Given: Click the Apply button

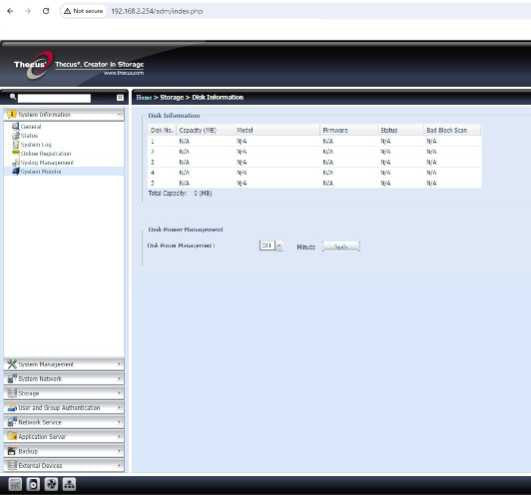Looking at the screenshot, I should point(341,246).
